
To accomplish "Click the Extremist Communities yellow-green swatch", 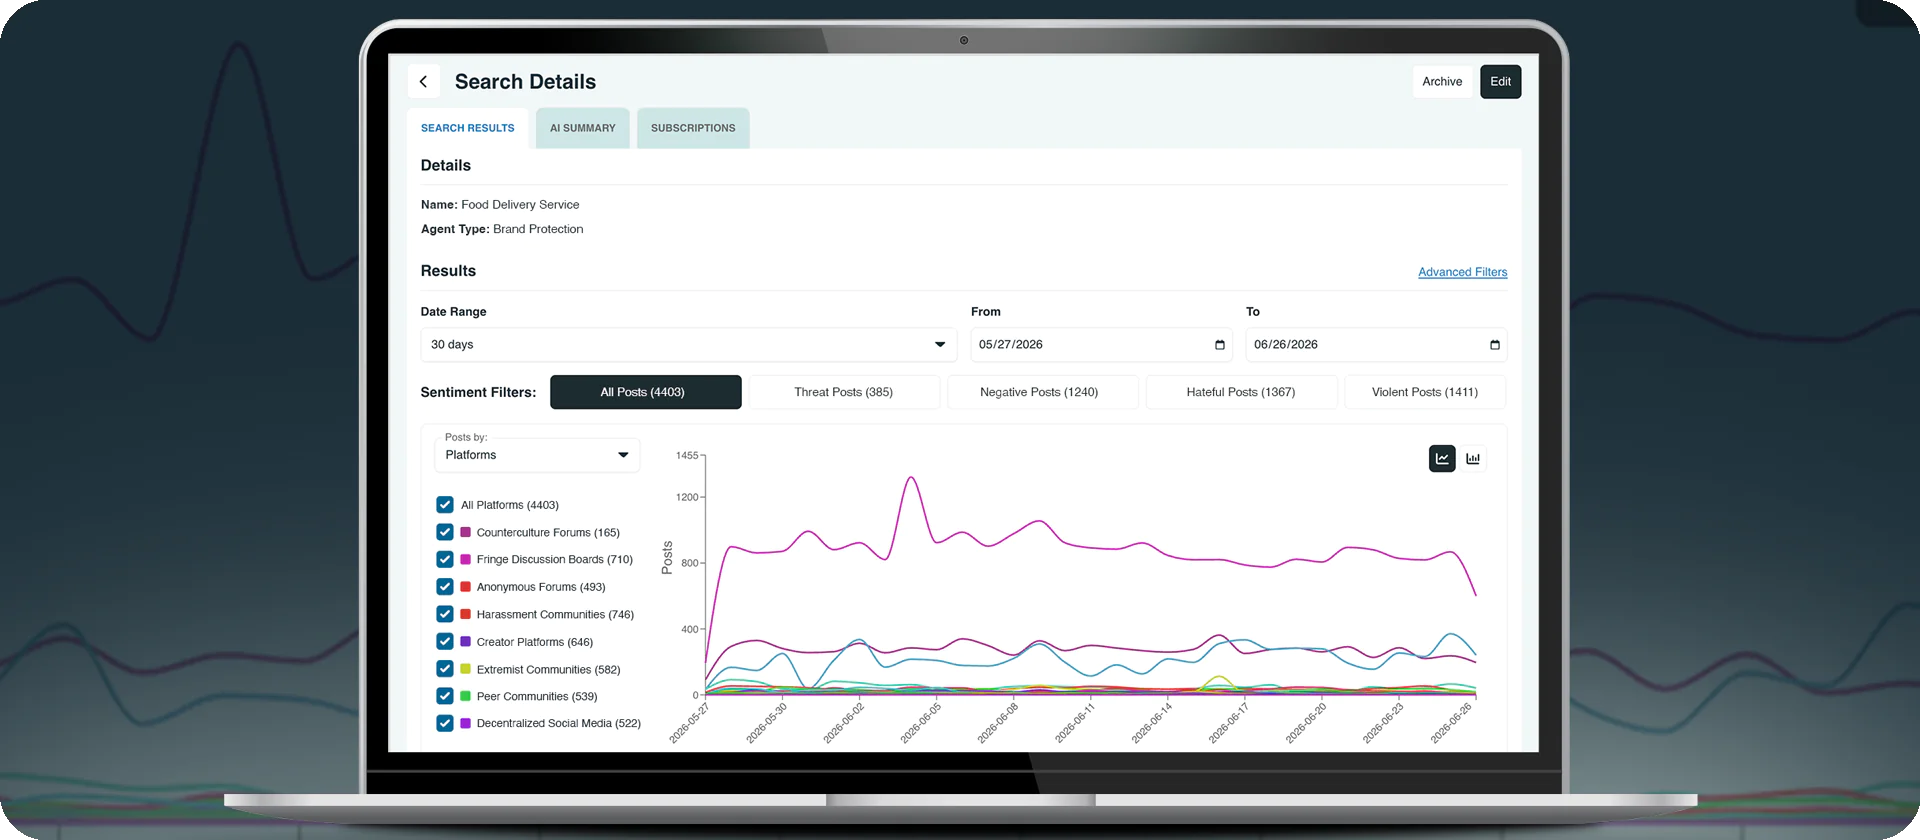I will (466, 669).
